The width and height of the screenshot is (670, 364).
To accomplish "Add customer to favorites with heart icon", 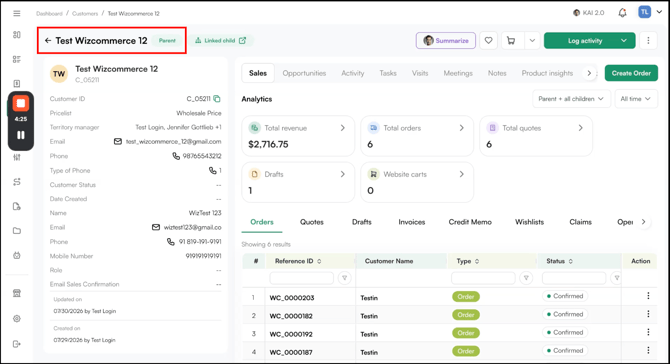I will pyautogui.click(x=488, y=41).
